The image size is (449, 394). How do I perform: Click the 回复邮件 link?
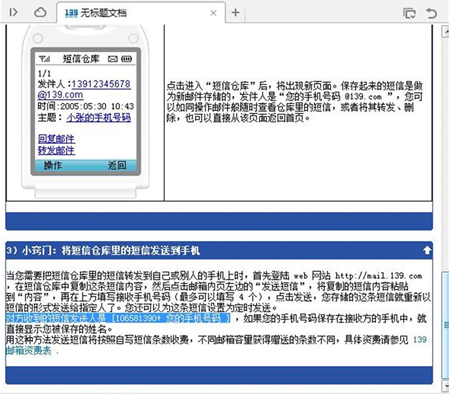click(x=56, y=139)
